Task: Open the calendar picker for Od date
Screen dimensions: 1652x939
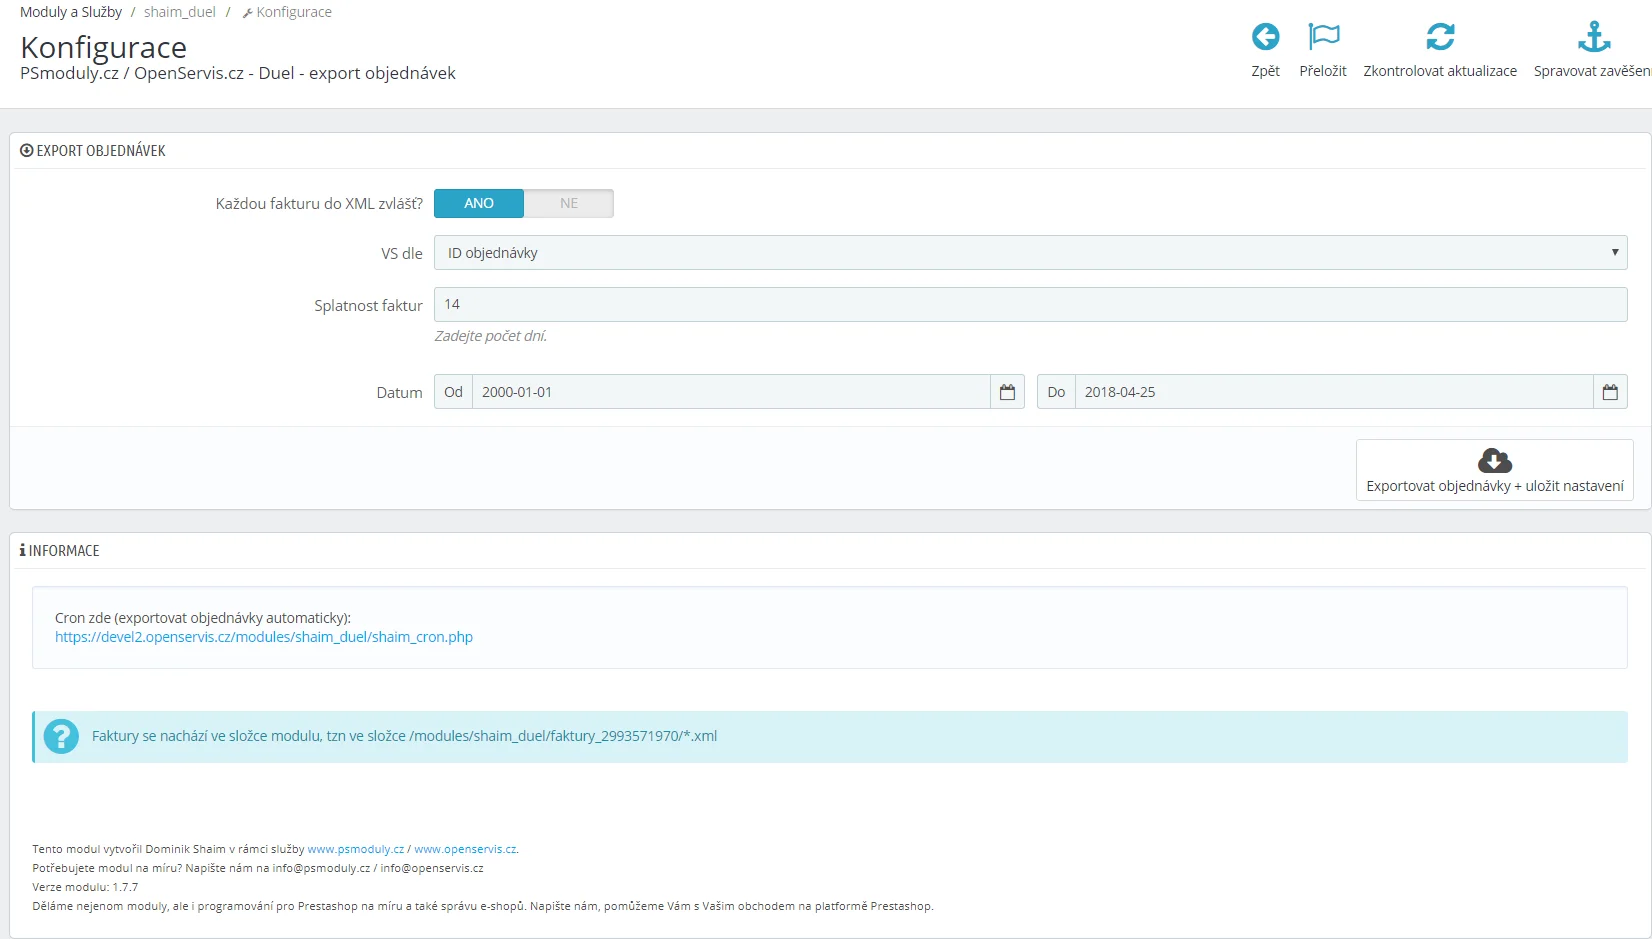Action: coord(1007,392)
